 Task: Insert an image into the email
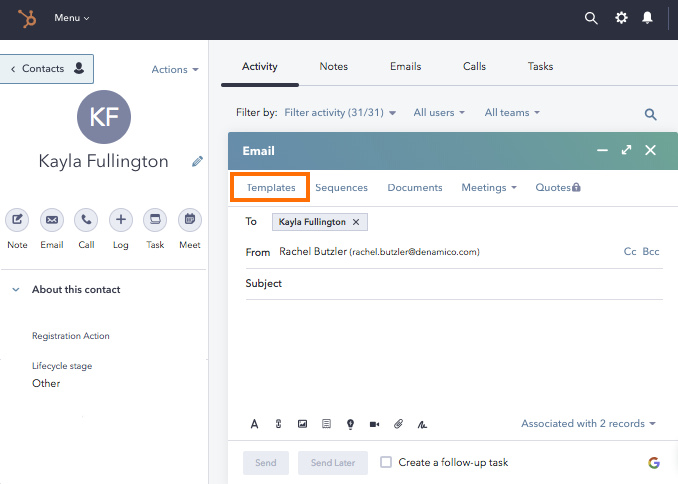click(x=302, y=424)
